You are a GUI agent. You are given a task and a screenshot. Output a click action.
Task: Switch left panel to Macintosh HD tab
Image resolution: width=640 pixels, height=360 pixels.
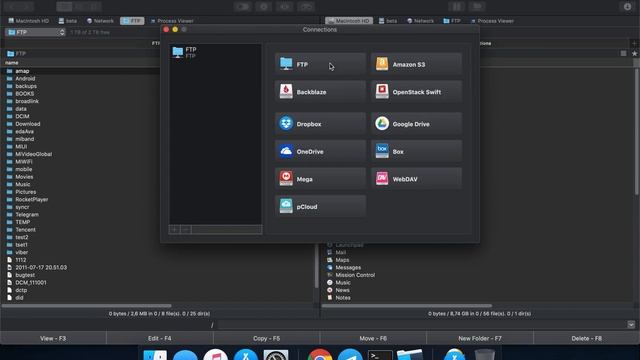point(29,21)
